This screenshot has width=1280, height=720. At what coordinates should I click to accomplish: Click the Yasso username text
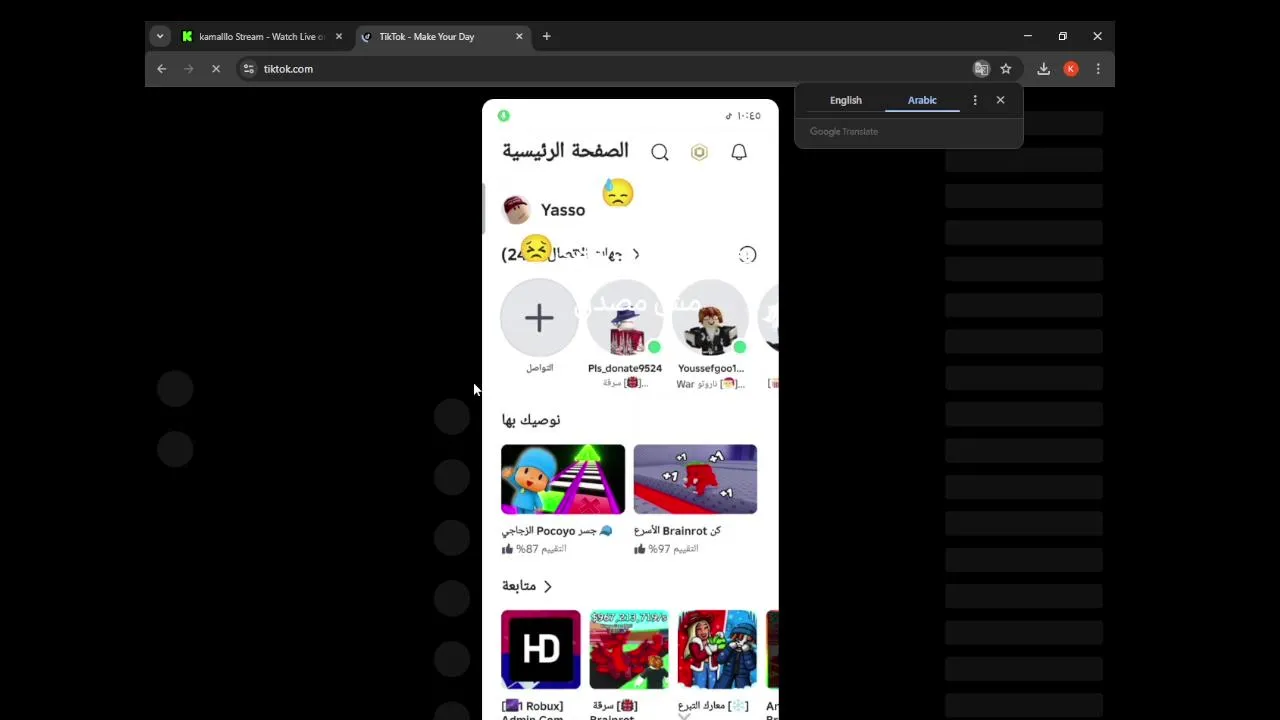point(563,210)
